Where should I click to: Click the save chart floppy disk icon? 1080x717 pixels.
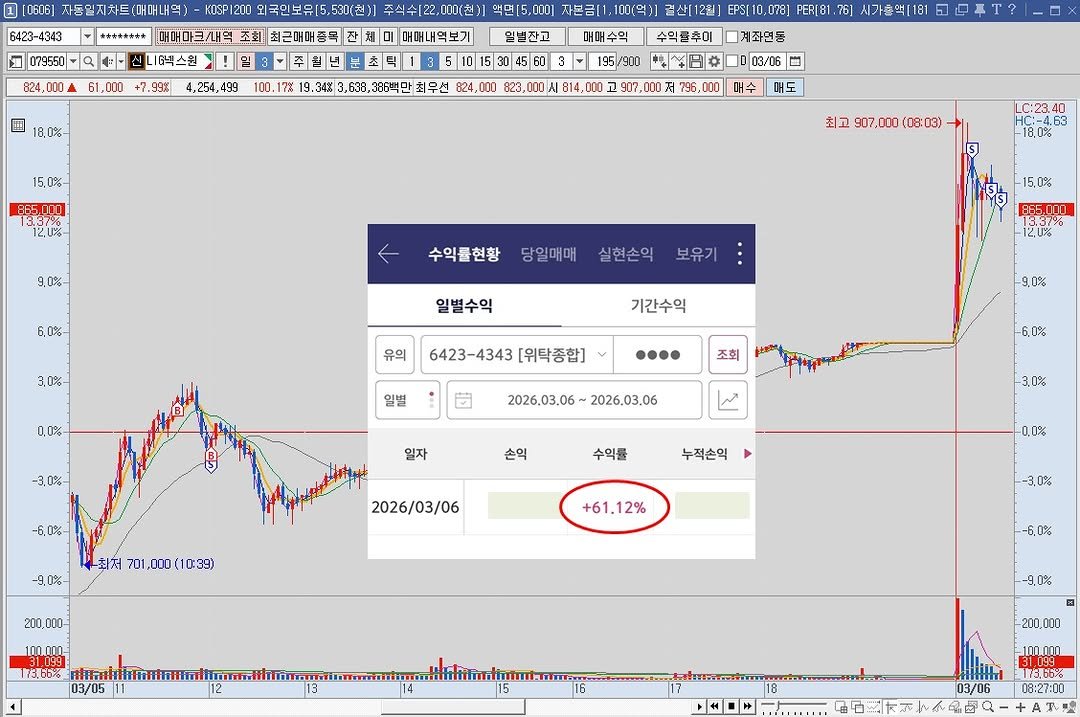(x=696, y=61)
